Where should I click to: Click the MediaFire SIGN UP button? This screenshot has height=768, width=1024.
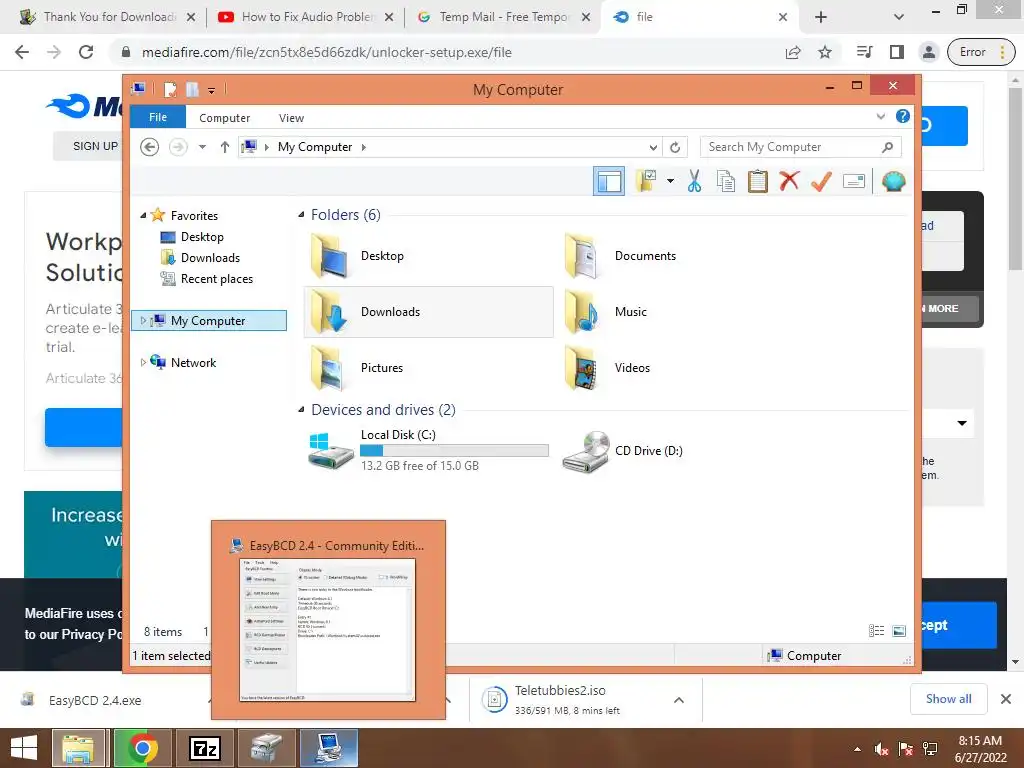(x=95, y=146)
